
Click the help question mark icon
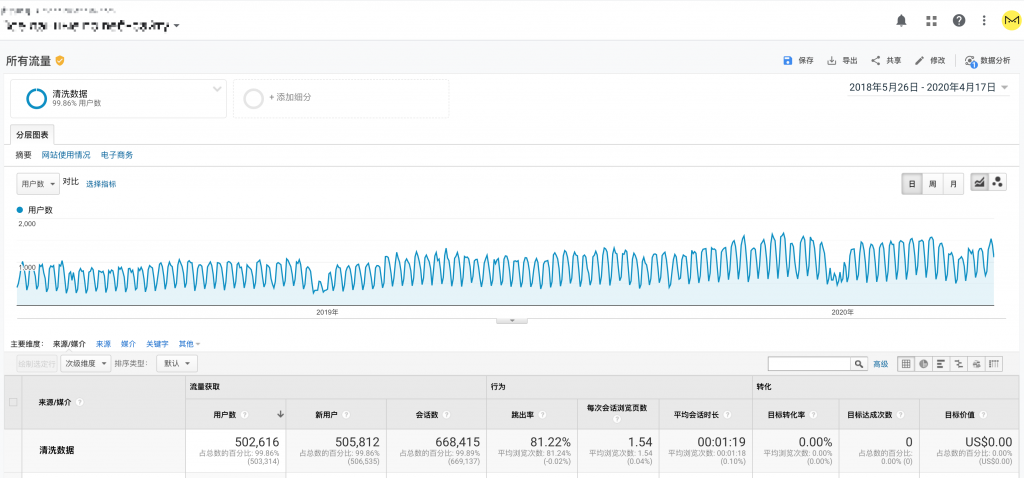click(x=959, y=20)
